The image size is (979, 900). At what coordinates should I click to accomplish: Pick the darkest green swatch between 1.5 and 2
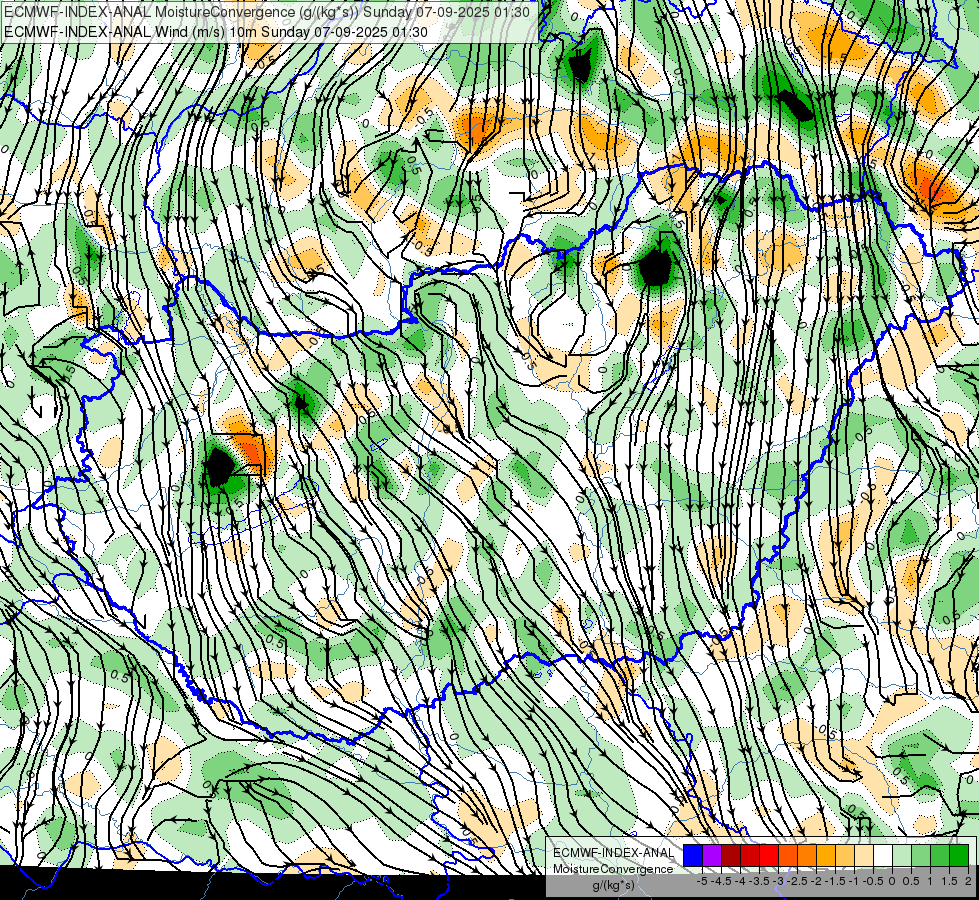[960, 855]
